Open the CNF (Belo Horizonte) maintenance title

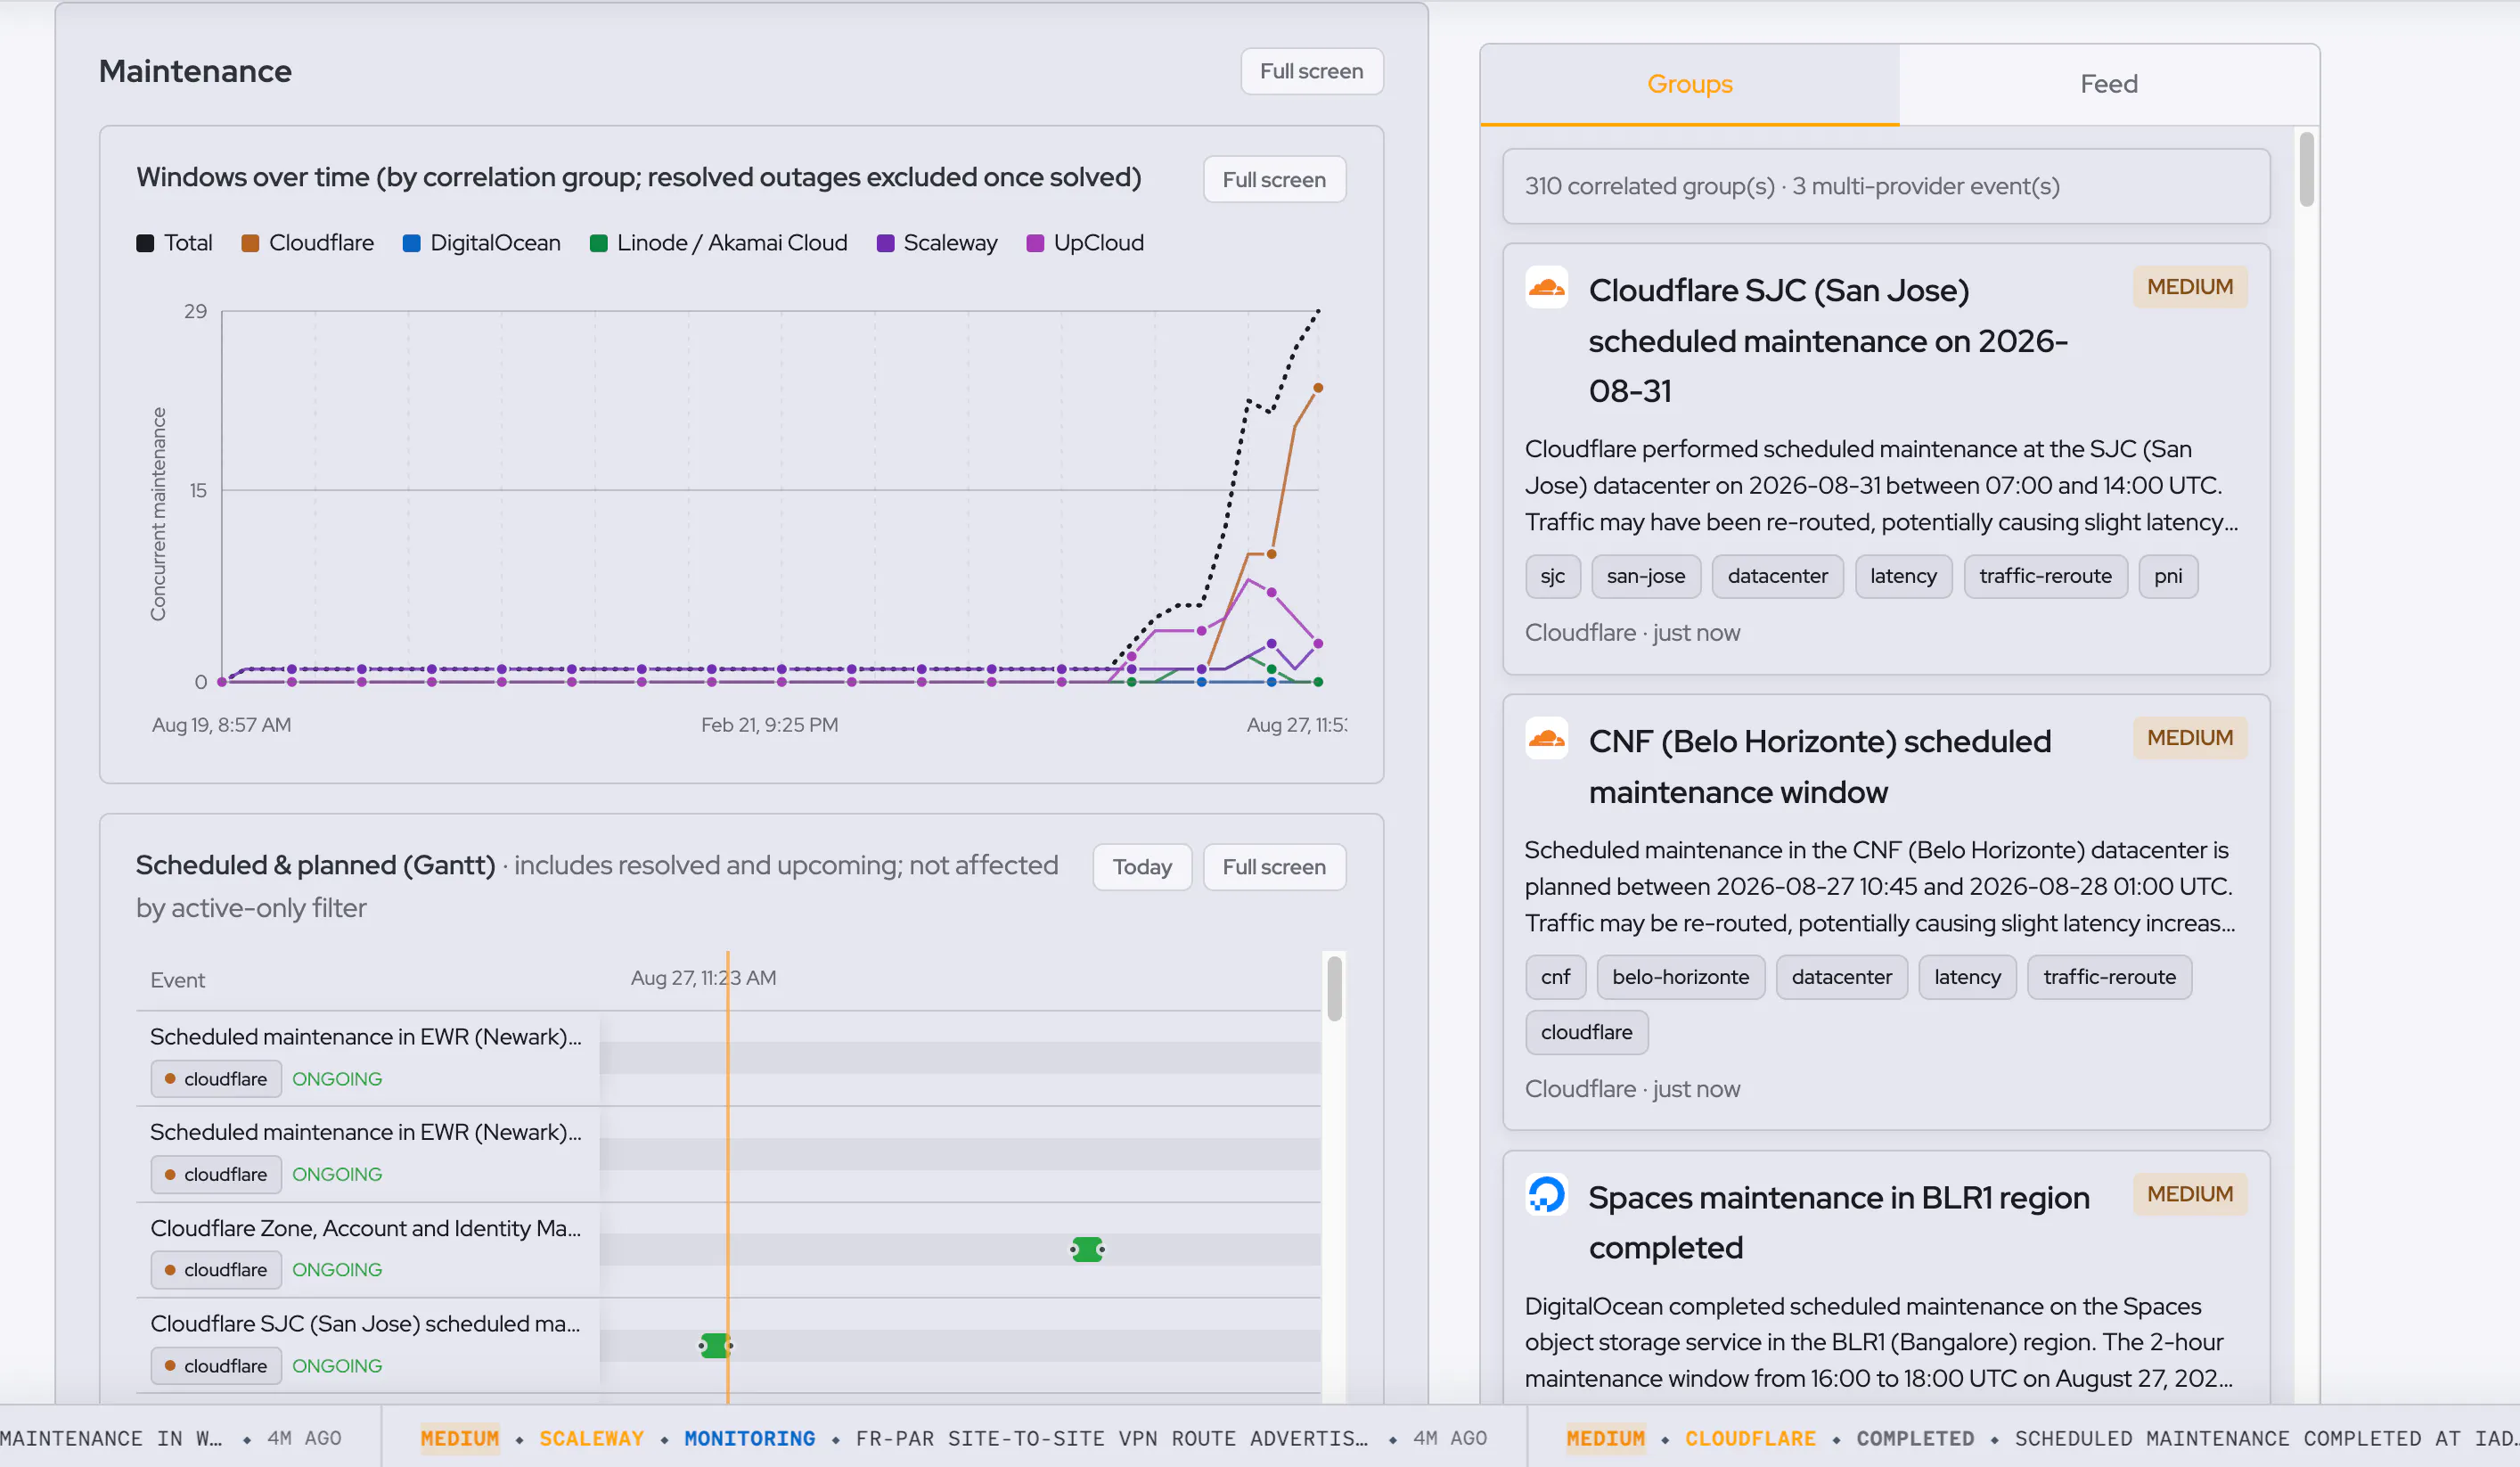[1819, 766]
